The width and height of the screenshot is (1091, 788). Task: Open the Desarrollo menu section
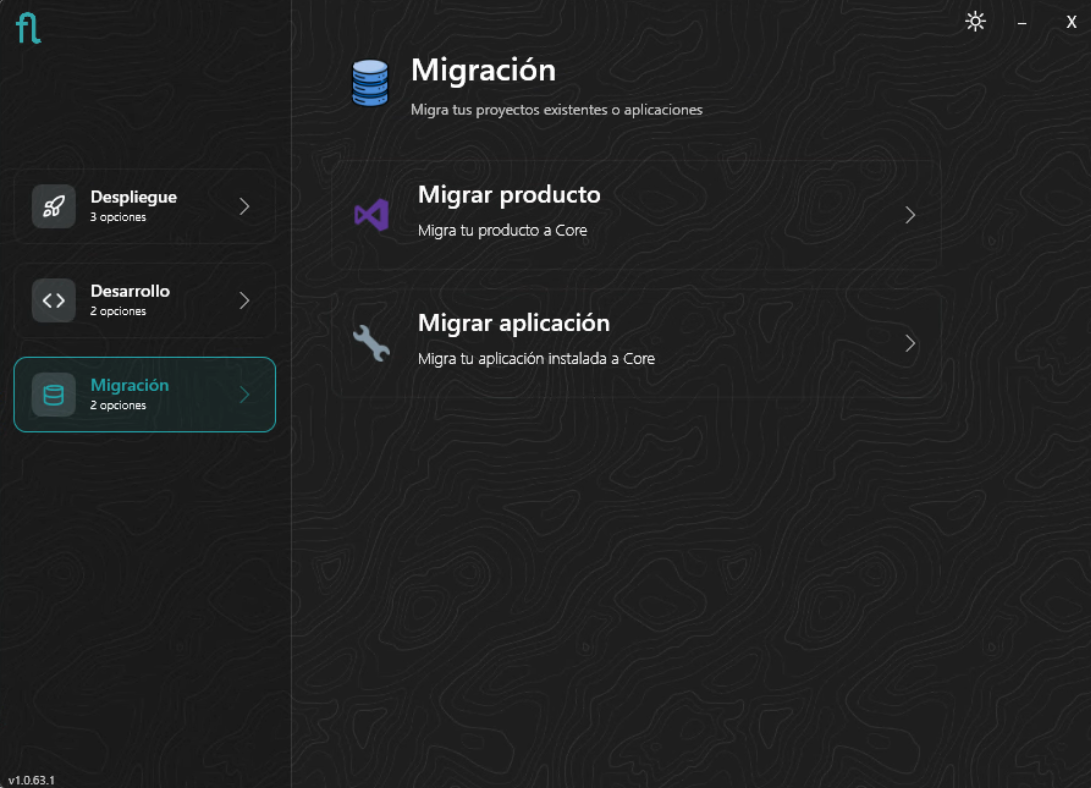[x=145, y=300]
